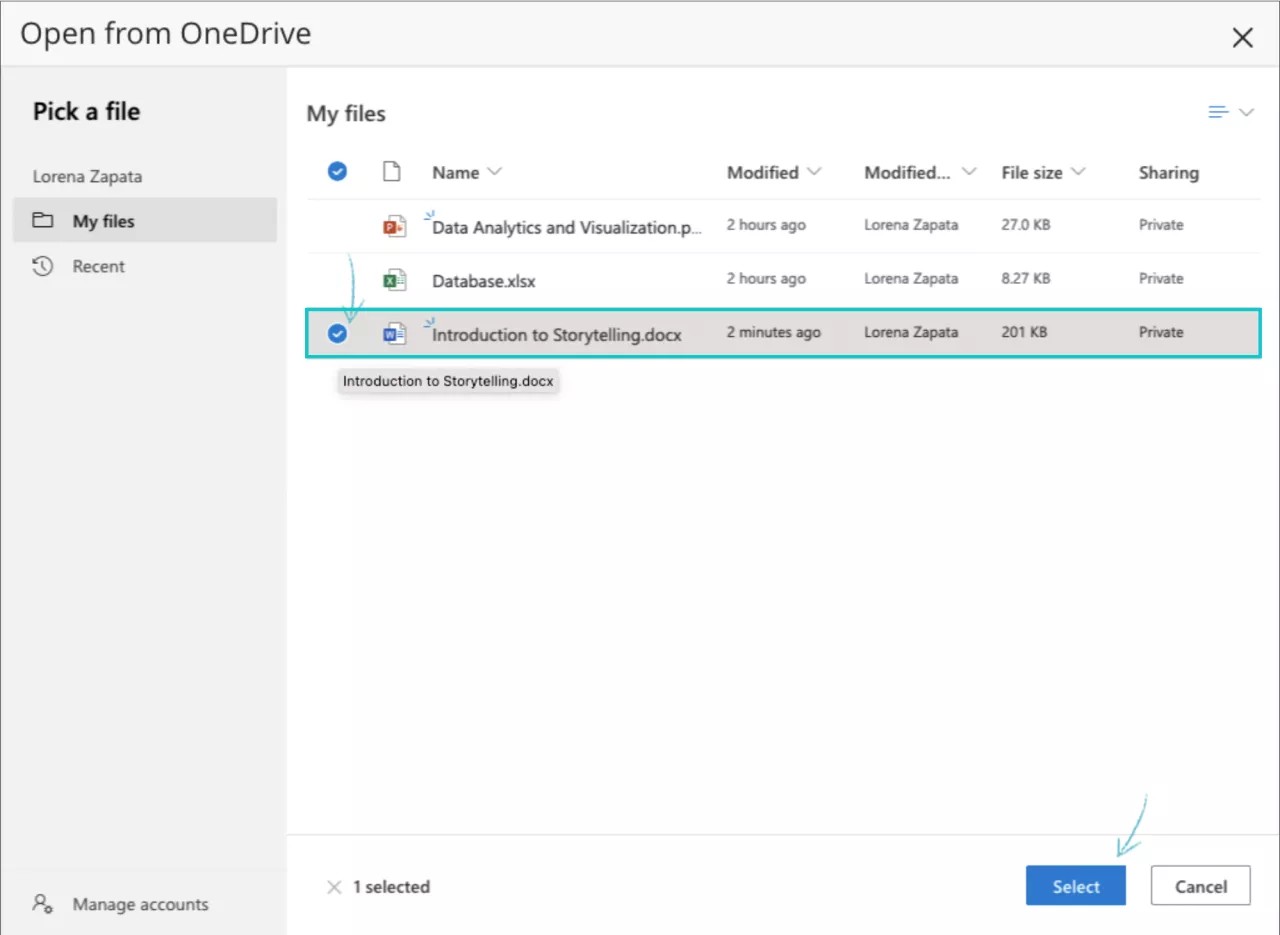Click the Modified by column chevron

pyautogui.click(x=968, y=171)
